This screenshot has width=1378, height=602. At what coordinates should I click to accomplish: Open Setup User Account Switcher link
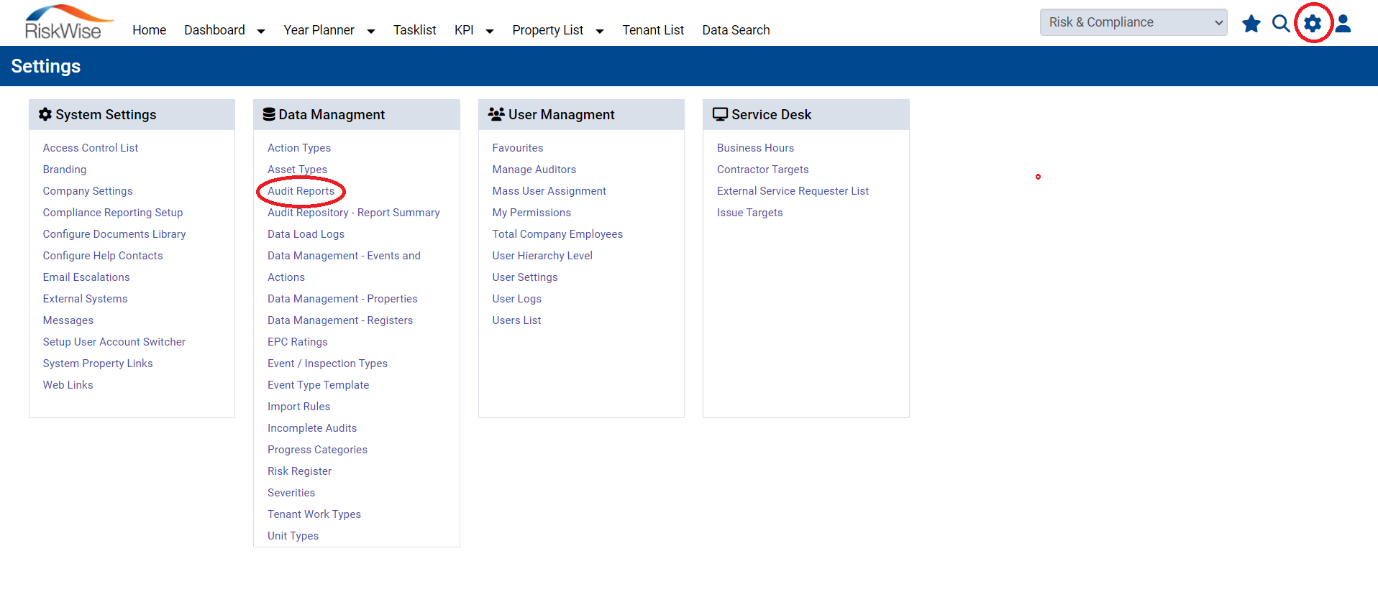(114, 342)
